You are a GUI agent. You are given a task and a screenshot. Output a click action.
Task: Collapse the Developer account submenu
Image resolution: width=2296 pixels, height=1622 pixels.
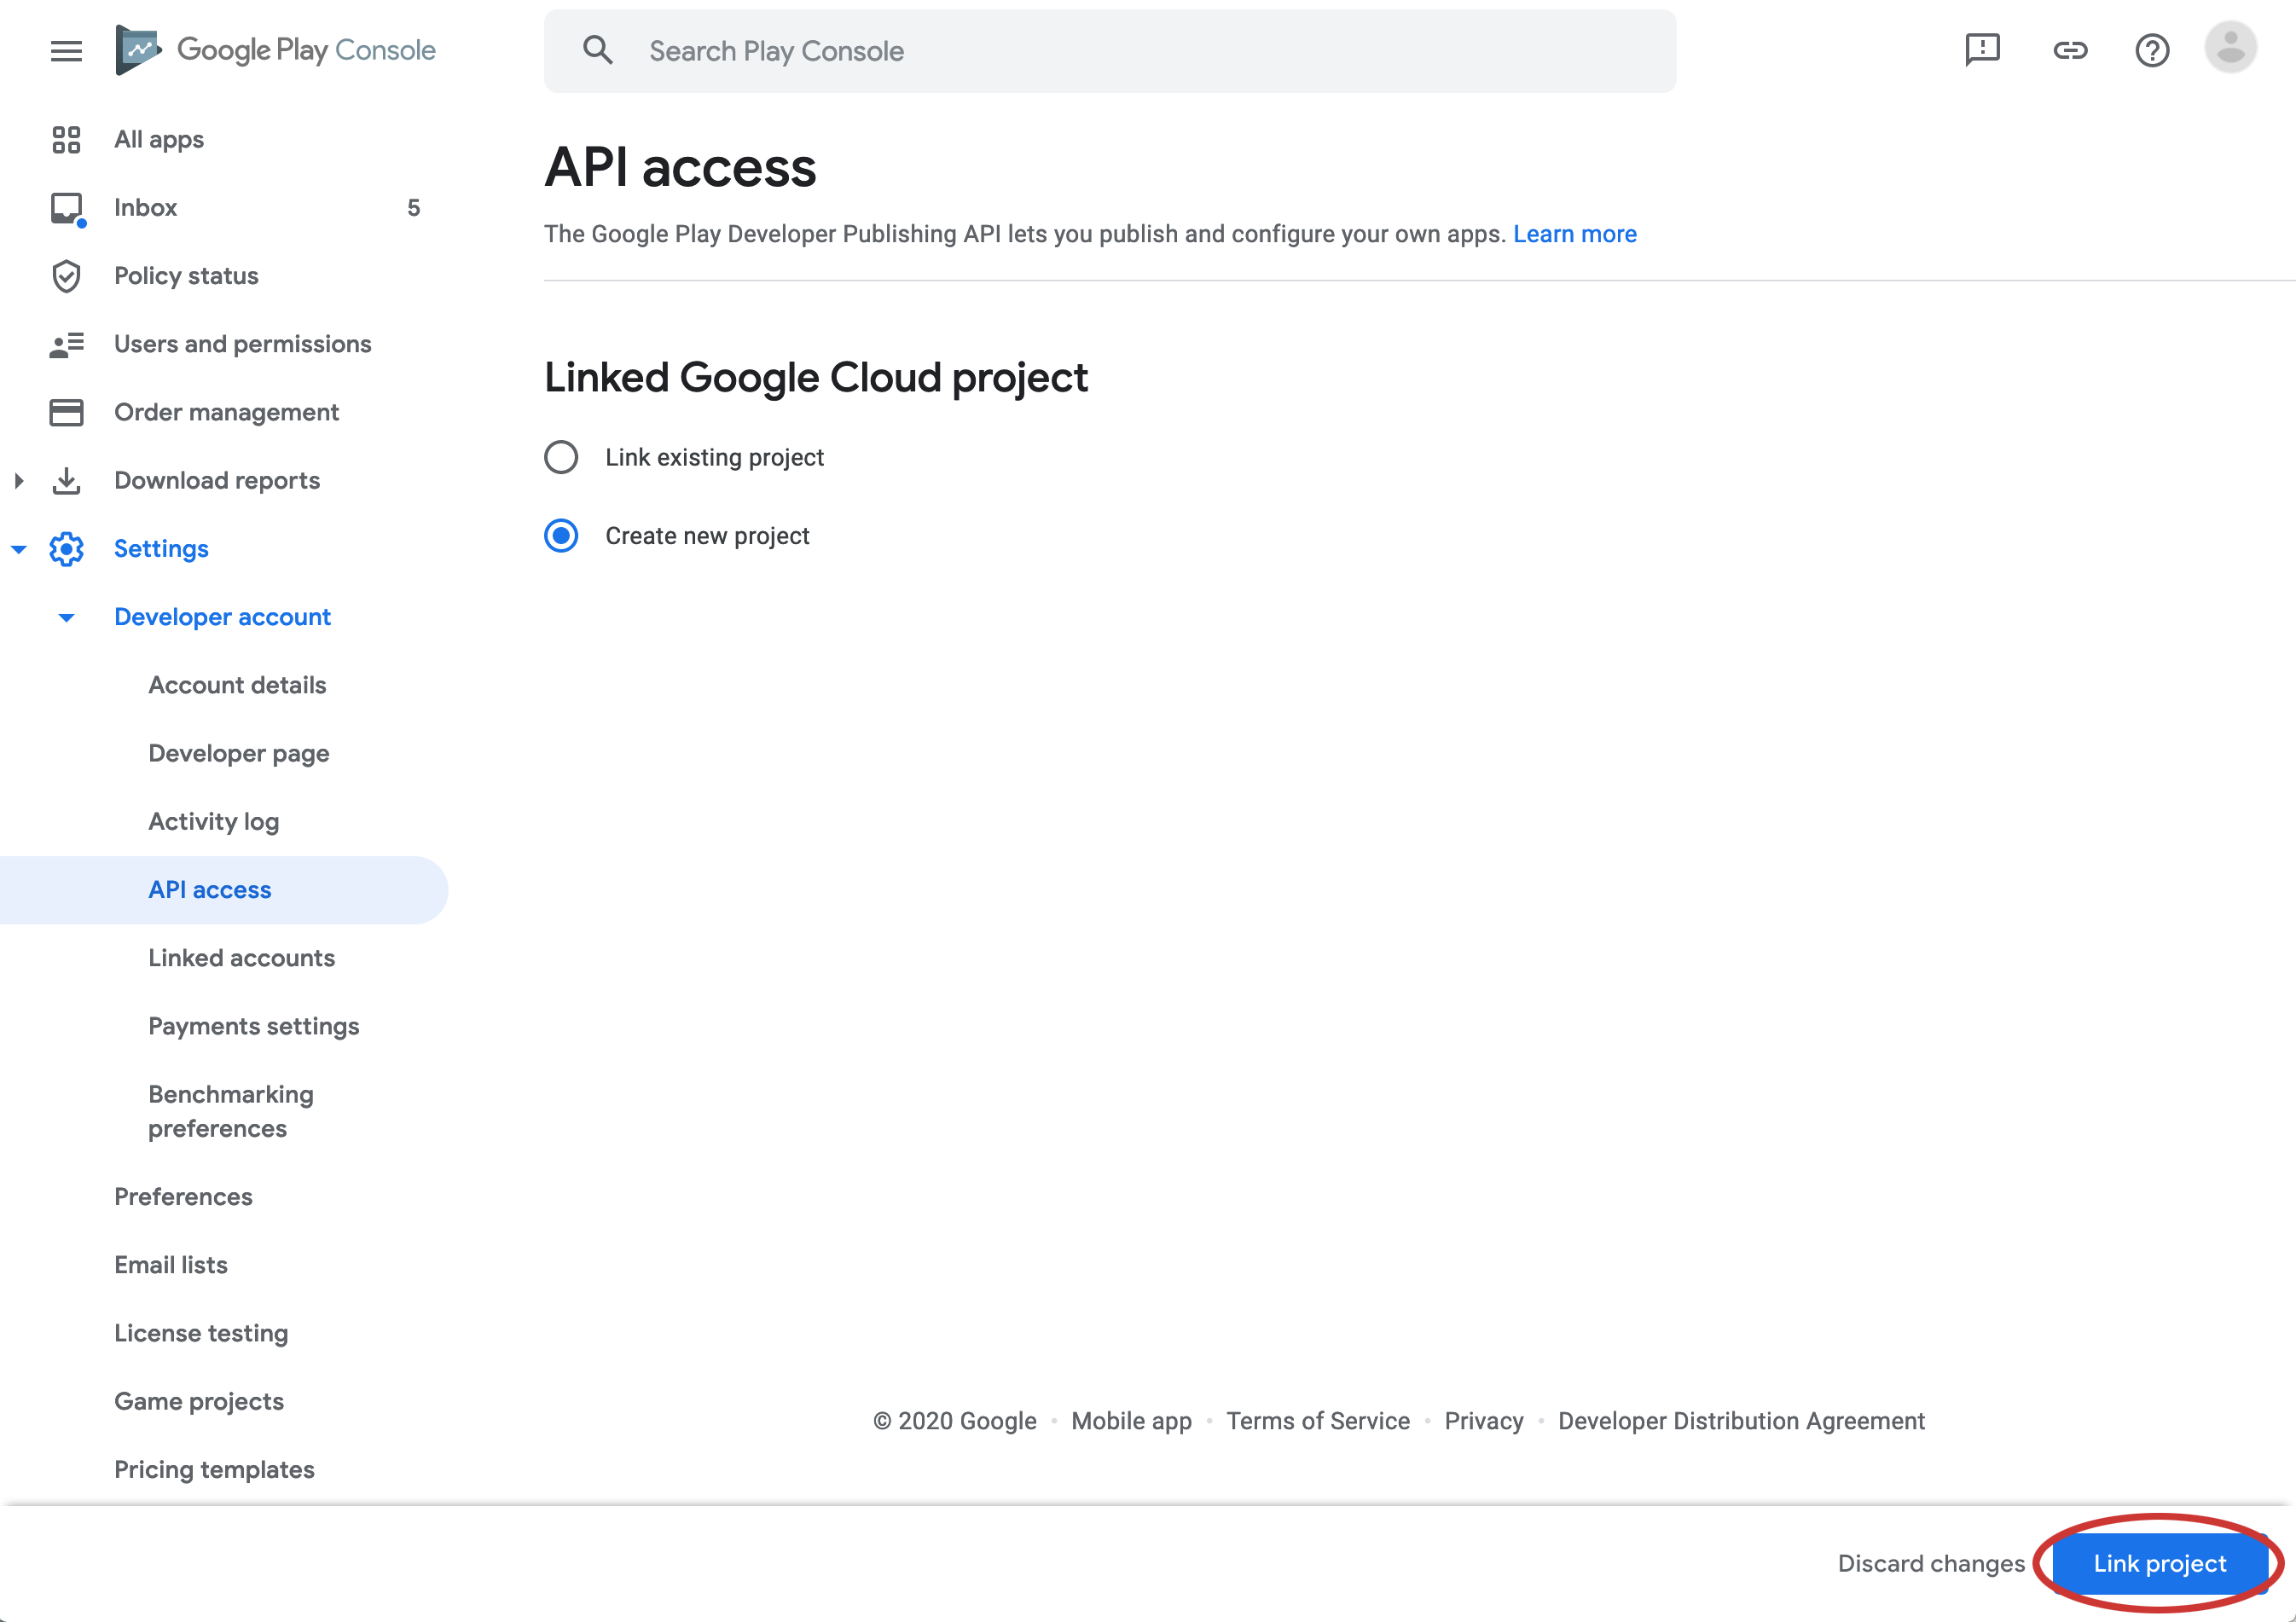coord(66,617)
